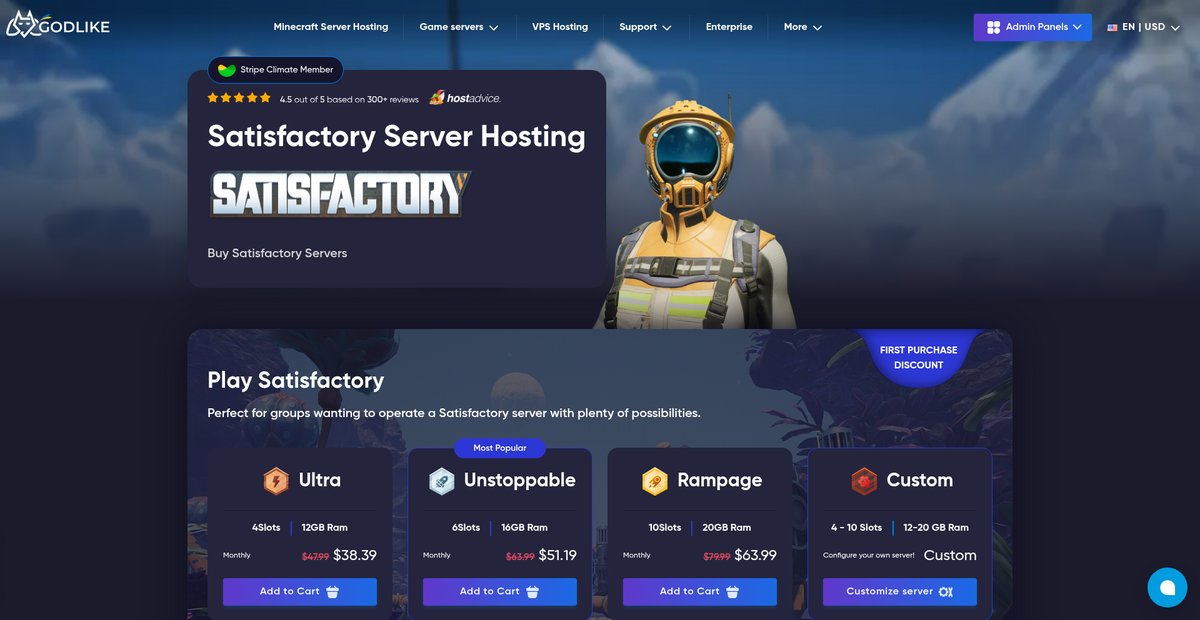Click the 4 - 10 Slots Custom spec
Viewport: 1200px width, 620px height.
(857, 527)
